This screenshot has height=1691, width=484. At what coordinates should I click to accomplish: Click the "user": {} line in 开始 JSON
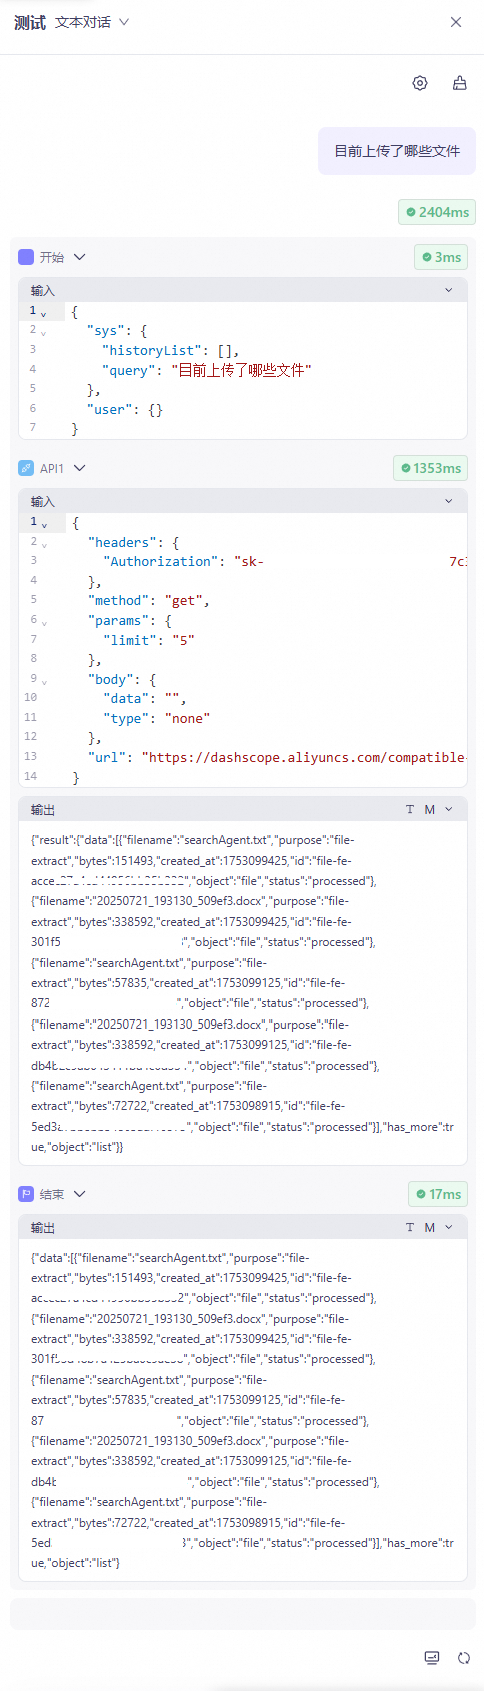[125, 410]
